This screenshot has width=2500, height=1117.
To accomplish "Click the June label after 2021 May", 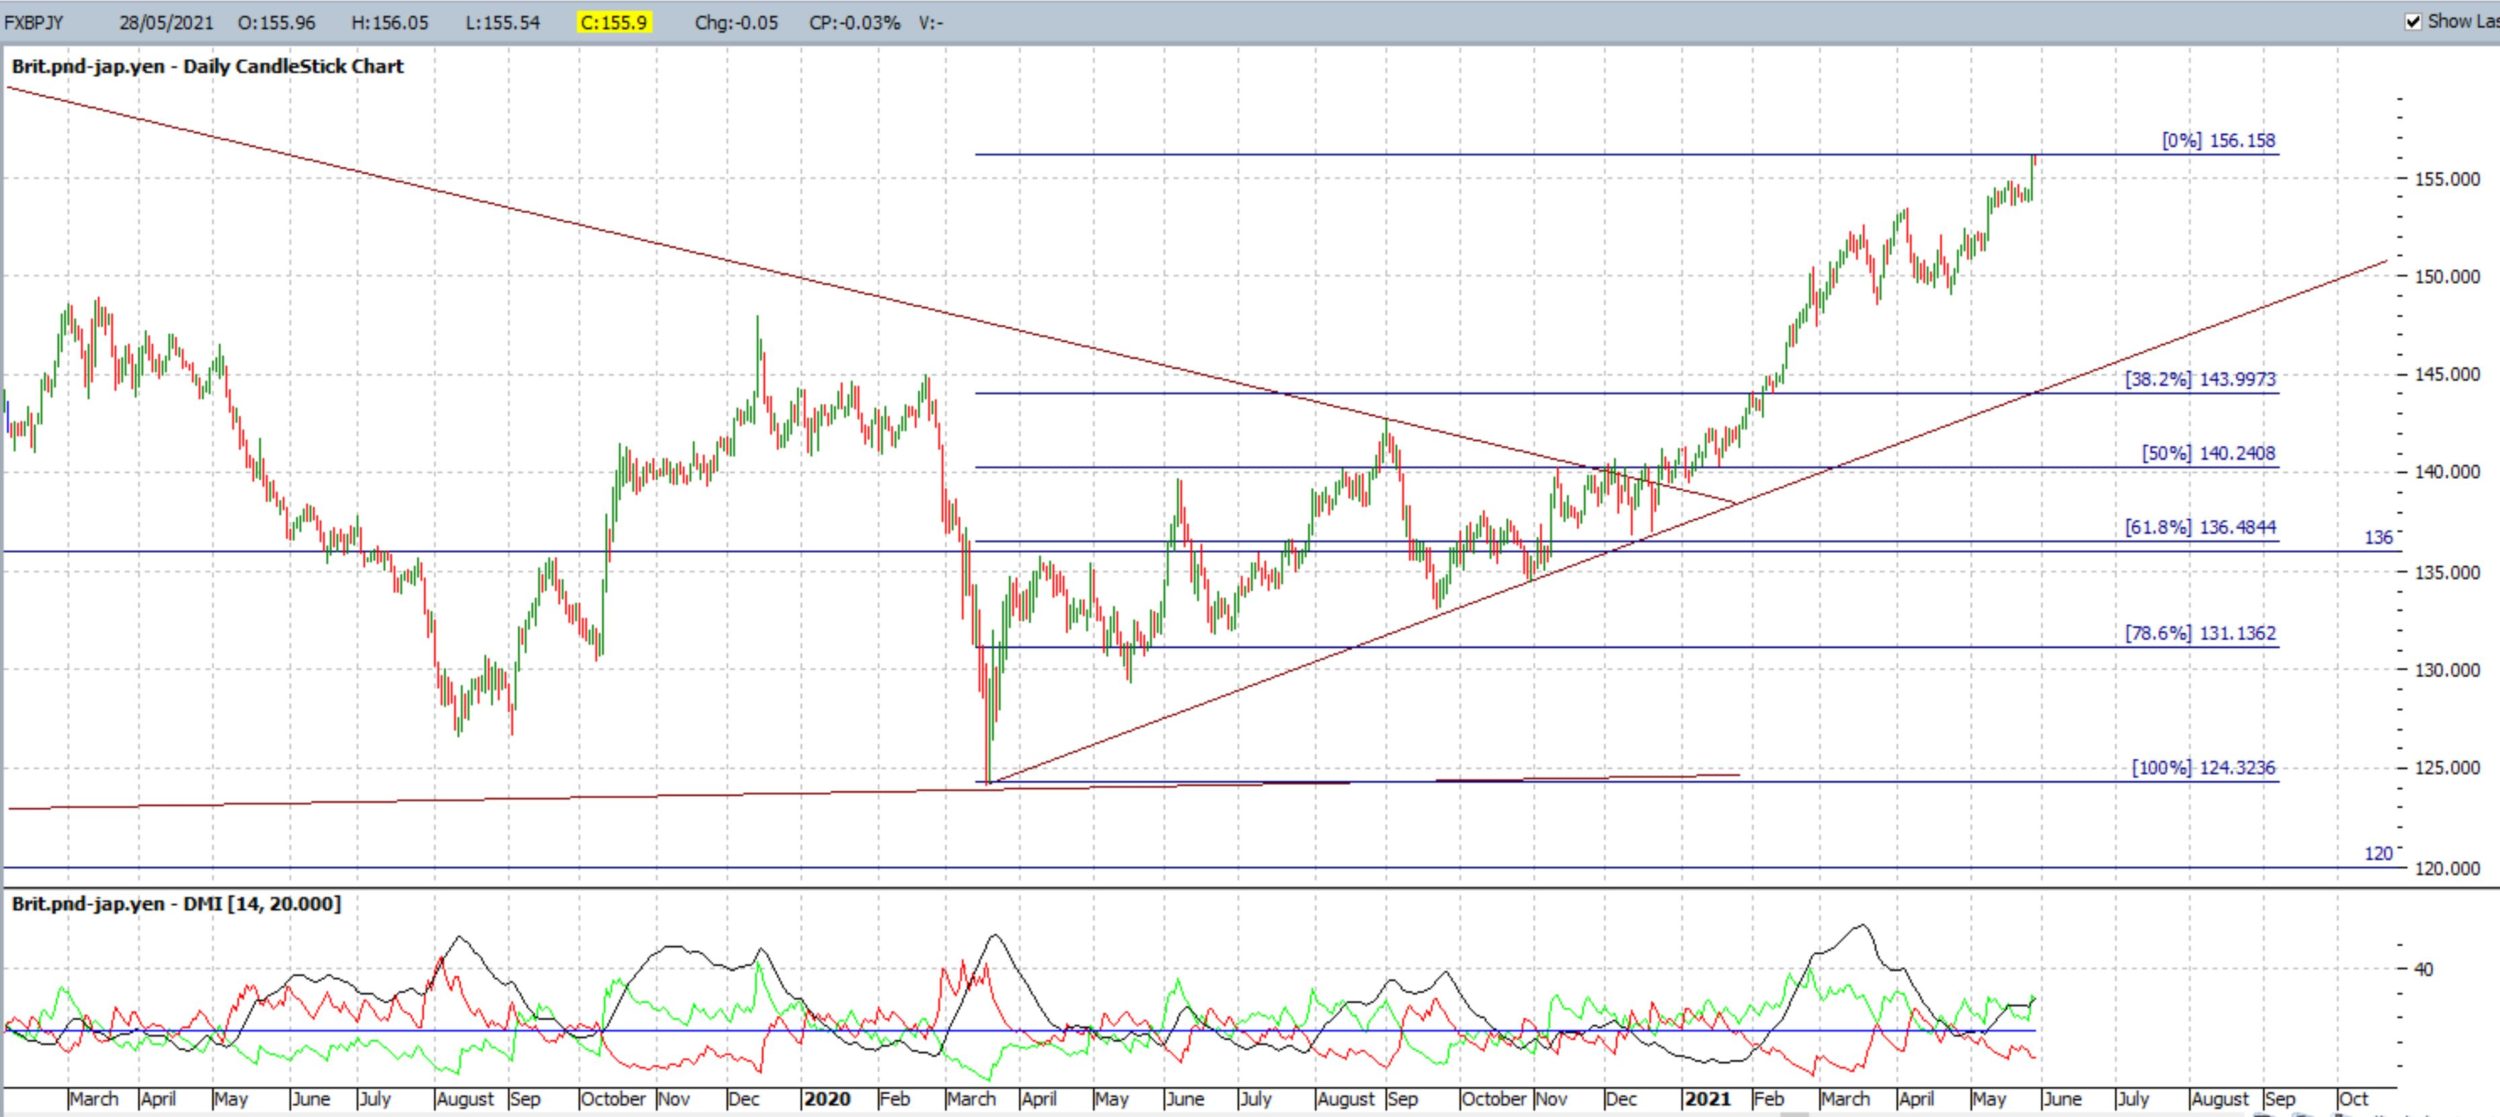I will (x=2062, y=1099).
